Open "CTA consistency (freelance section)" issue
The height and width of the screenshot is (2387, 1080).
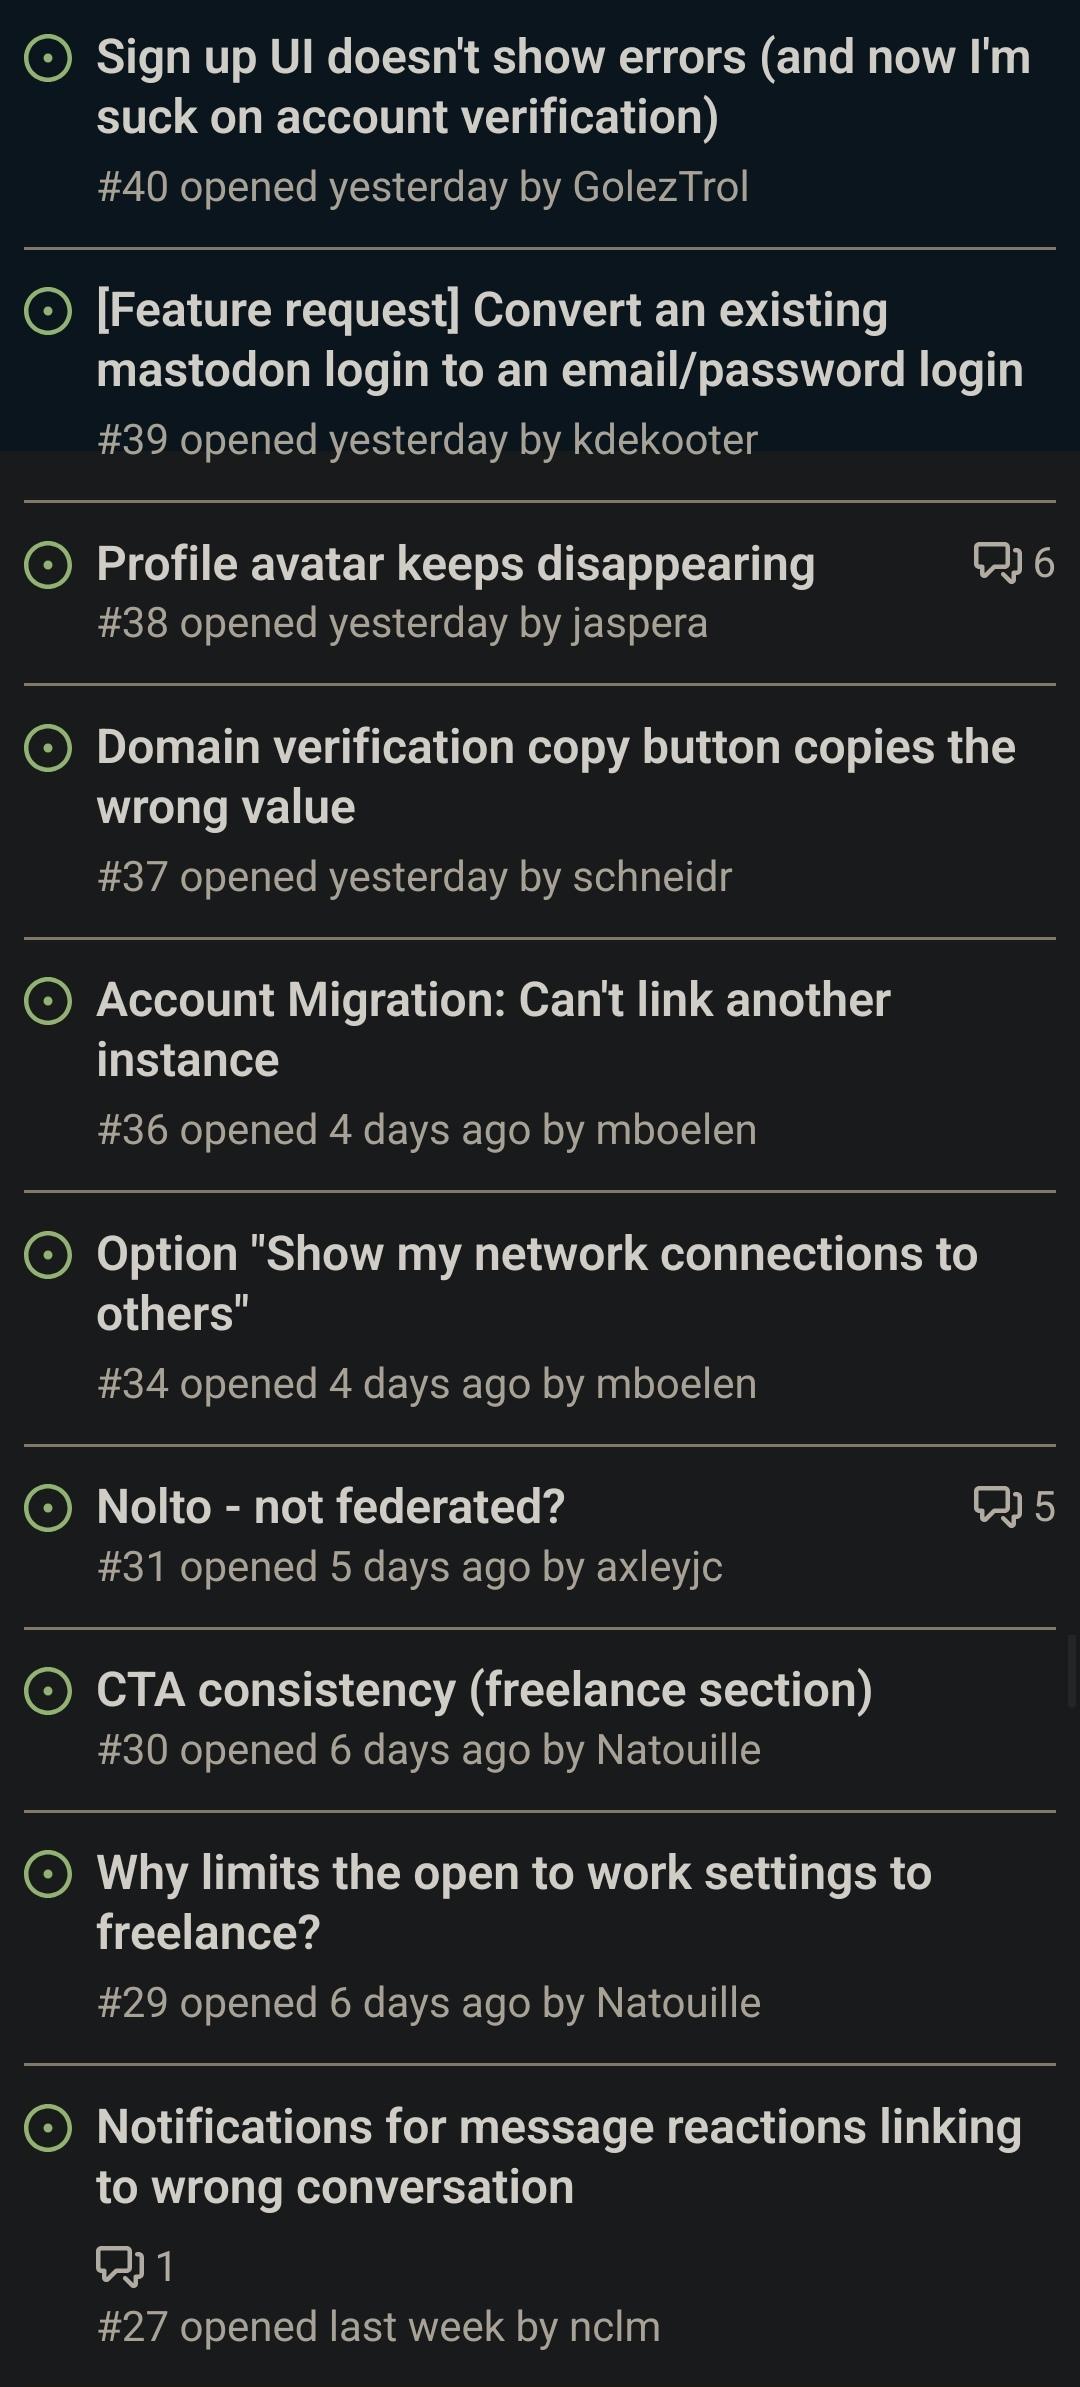click(484, 1690)
